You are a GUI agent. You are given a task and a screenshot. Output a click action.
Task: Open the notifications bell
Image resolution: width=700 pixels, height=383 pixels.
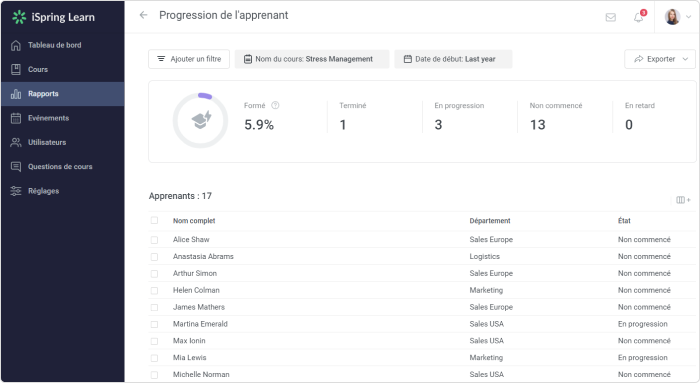click(639, 17)
